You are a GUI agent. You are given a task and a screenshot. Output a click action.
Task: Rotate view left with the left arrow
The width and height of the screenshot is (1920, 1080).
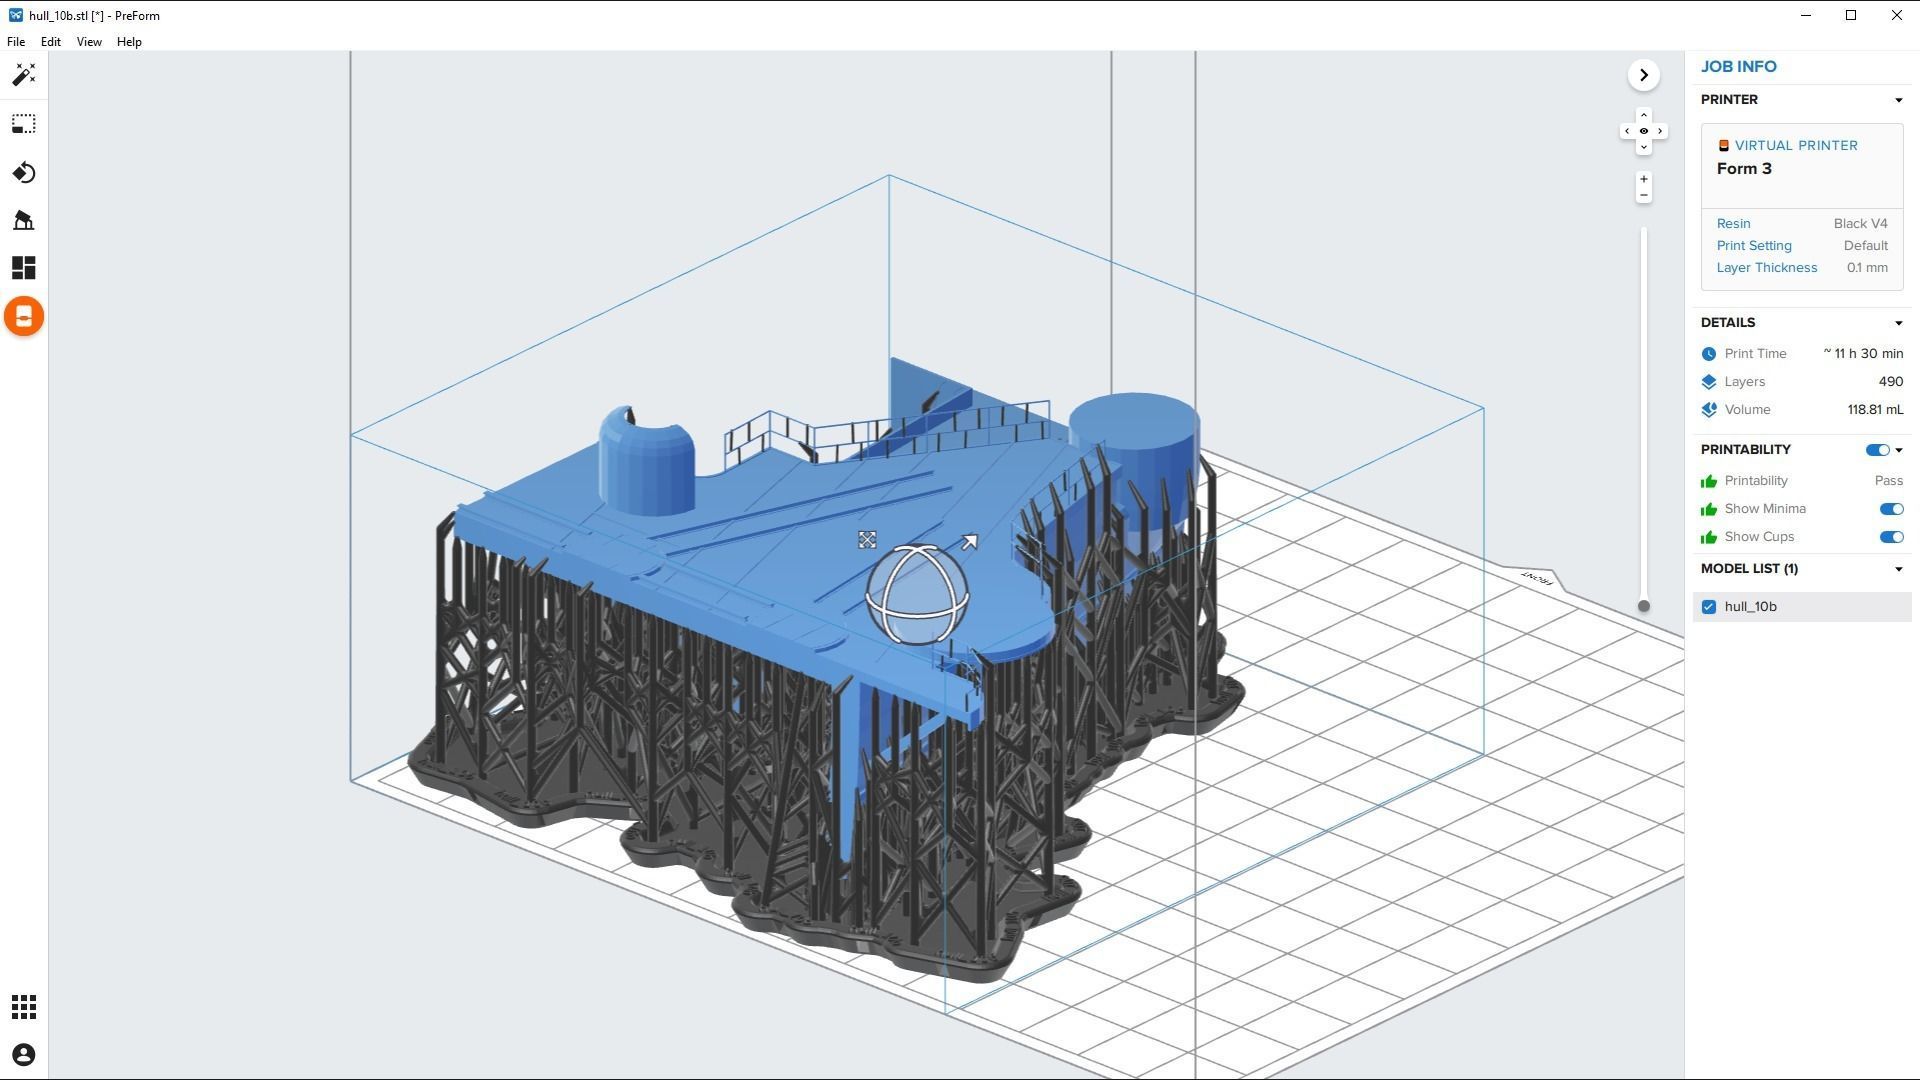[x=1627, y=131]
